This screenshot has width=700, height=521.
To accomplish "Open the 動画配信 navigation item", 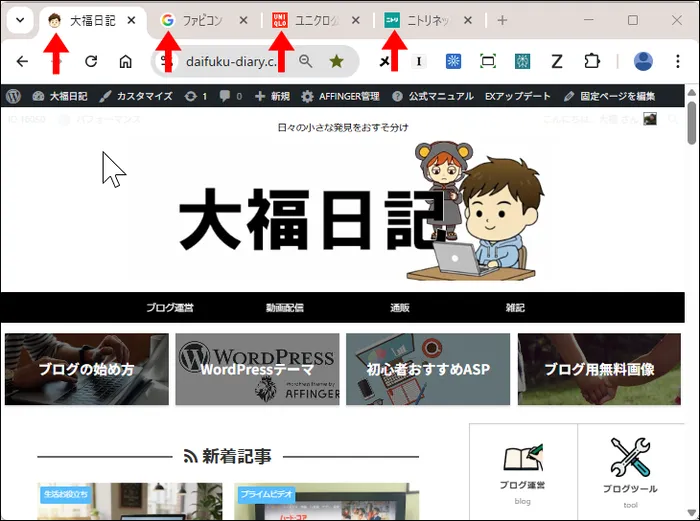I will pyautogui.click(x=285, y=308).
